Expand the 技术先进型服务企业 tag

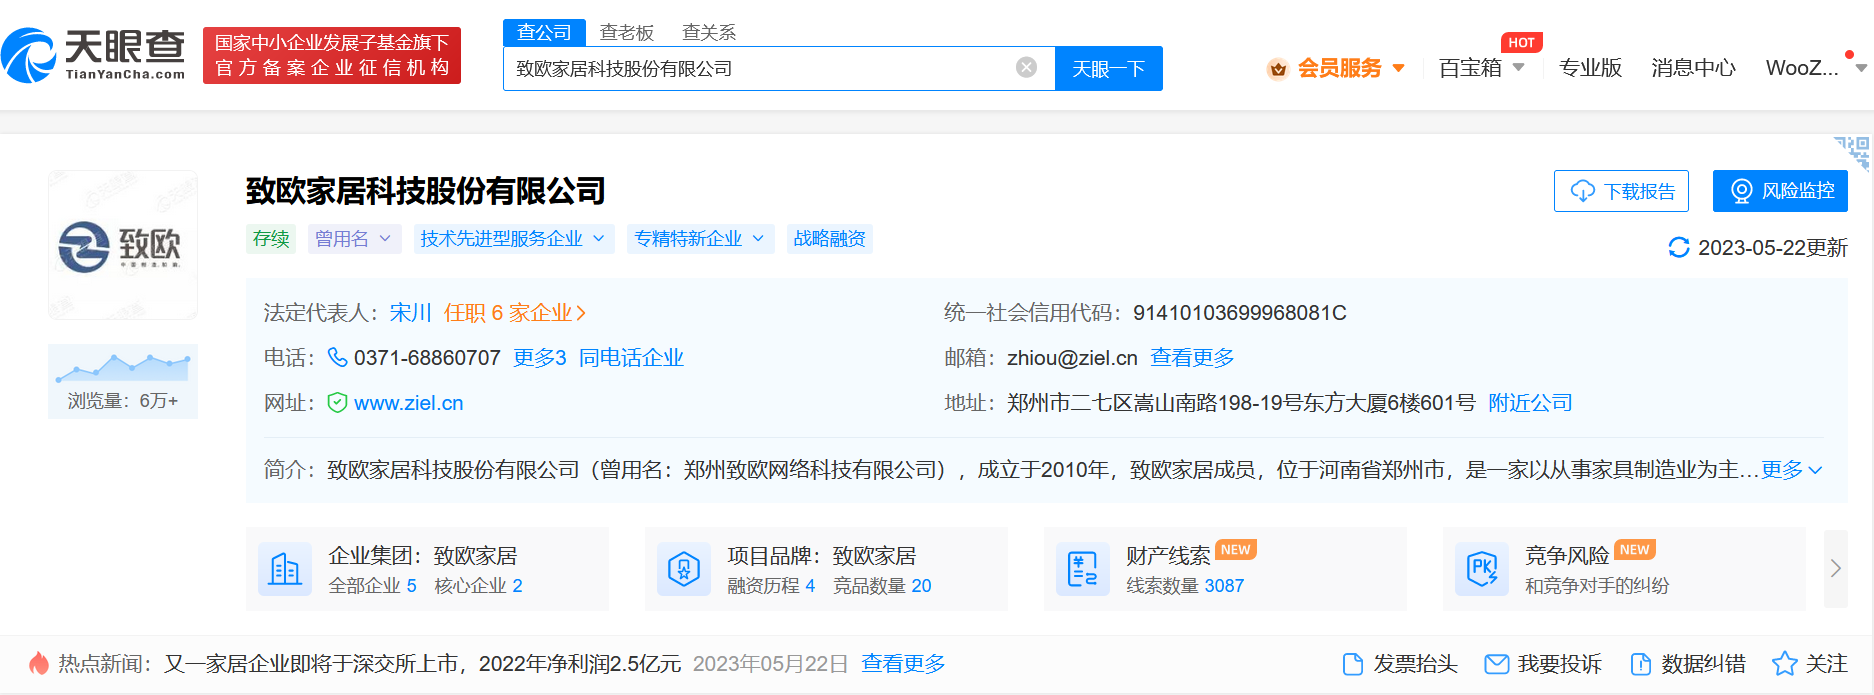pos(513,239)
